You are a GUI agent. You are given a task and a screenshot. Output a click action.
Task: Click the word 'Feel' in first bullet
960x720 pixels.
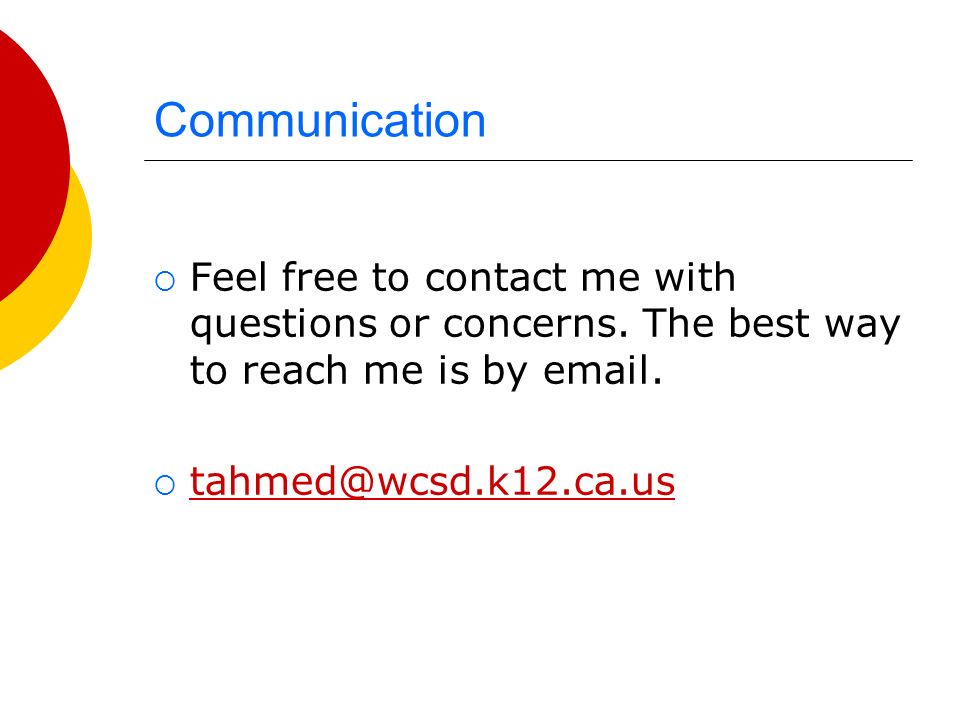(x=229, y=277)
